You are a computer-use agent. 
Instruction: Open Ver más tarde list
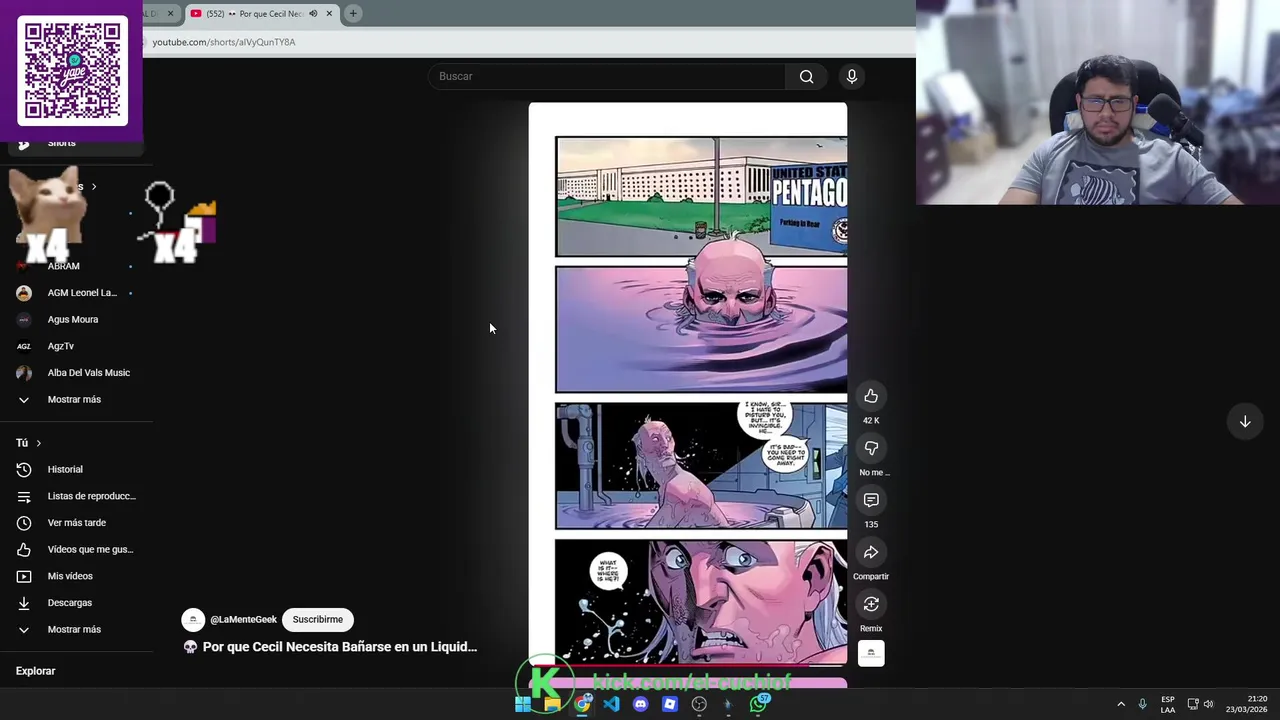tap(75, 523)
